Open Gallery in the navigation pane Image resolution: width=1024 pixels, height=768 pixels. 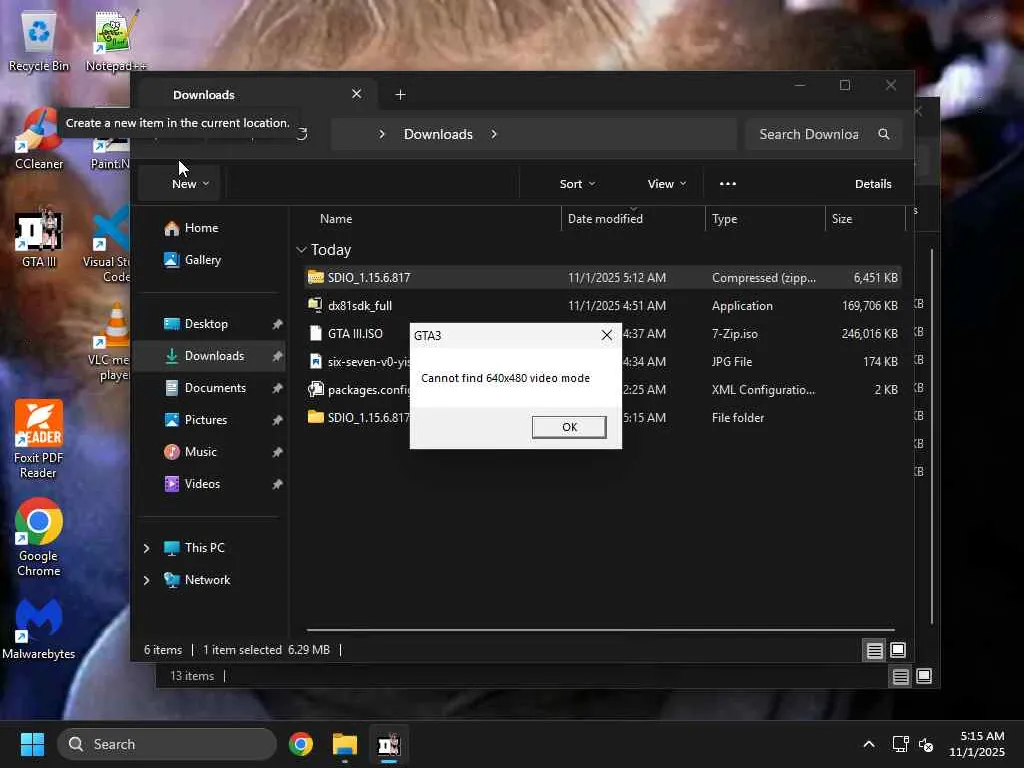pos(202,260)
